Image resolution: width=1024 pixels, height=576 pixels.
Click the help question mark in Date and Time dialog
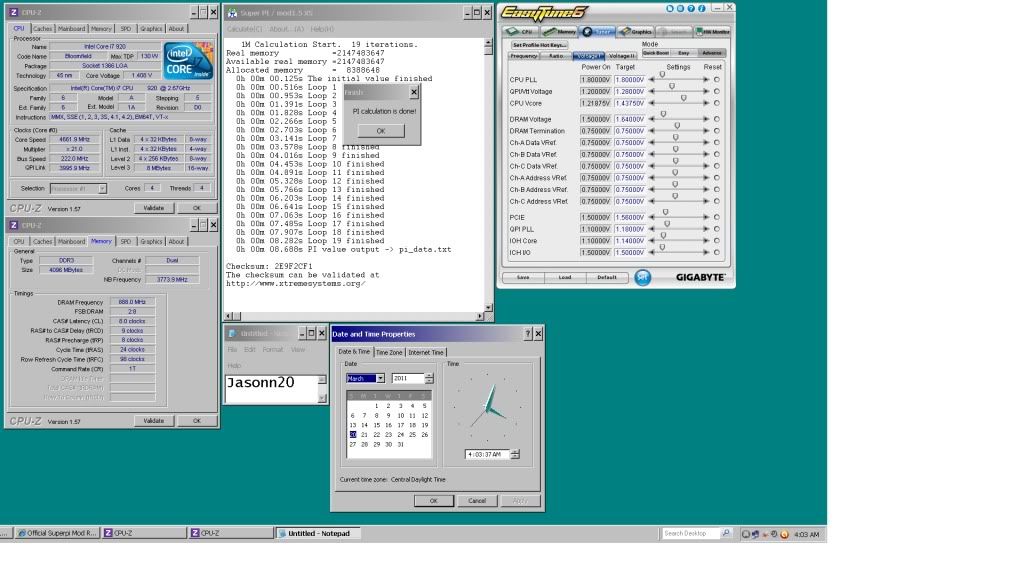tap(528, 334)
